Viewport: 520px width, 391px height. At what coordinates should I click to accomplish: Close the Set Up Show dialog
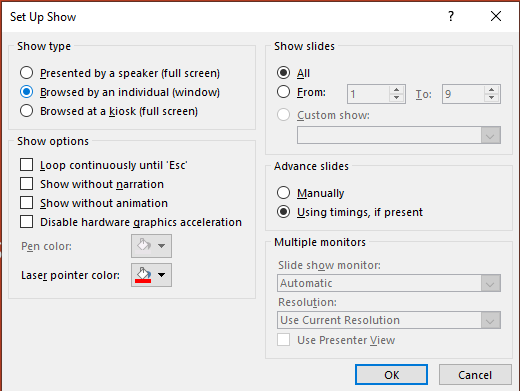coord(496,16)
